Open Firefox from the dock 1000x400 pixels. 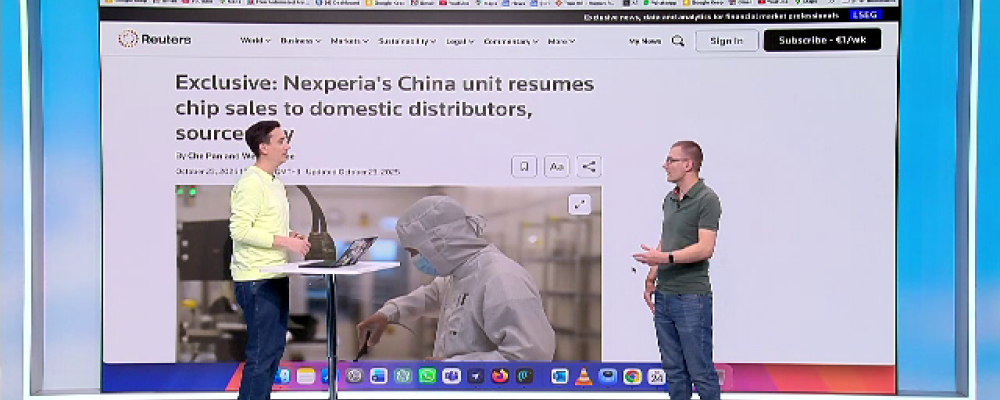pyautogui.click(x=501, y=376)
